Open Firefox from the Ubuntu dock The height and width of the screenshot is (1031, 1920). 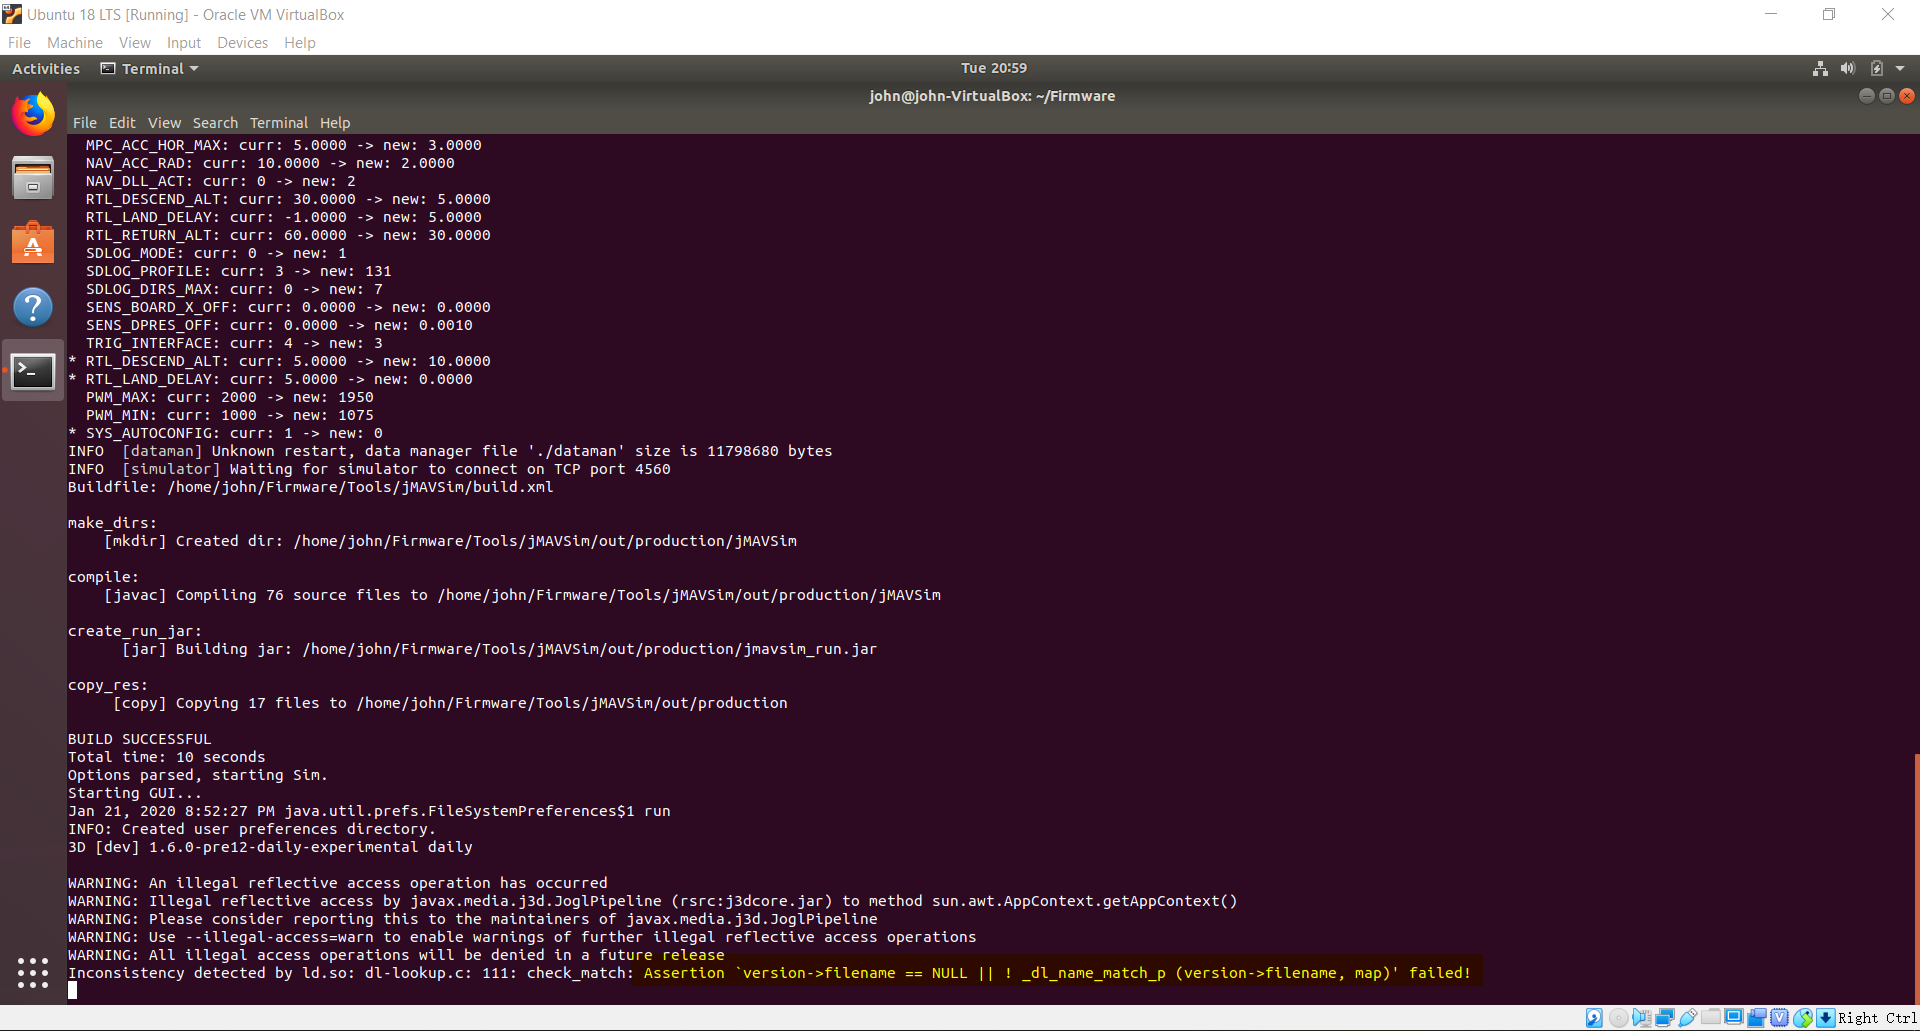coord(33,113)
